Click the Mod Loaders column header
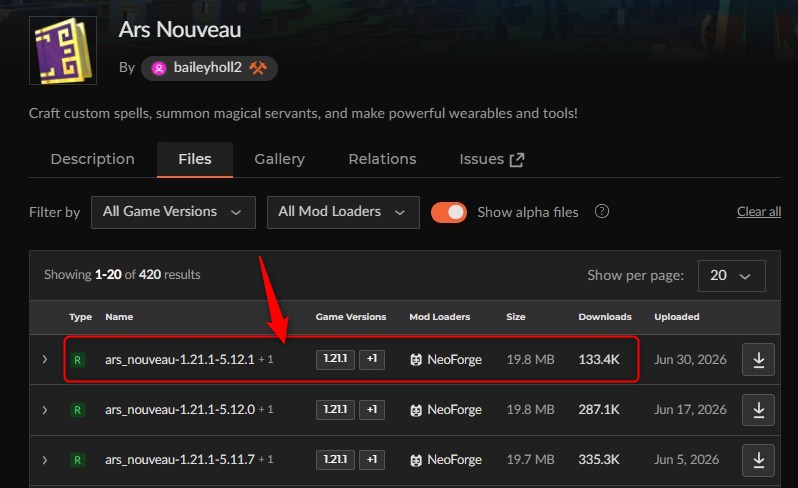Viewport: 798px width, 488px height. pos(440,317)
